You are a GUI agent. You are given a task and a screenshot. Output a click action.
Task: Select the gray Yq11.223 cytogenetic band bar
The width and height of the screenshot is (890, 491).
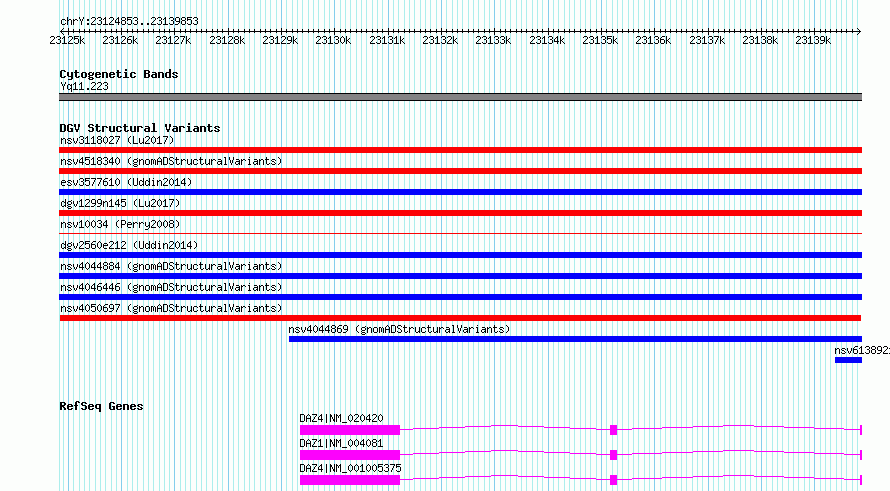460,97
